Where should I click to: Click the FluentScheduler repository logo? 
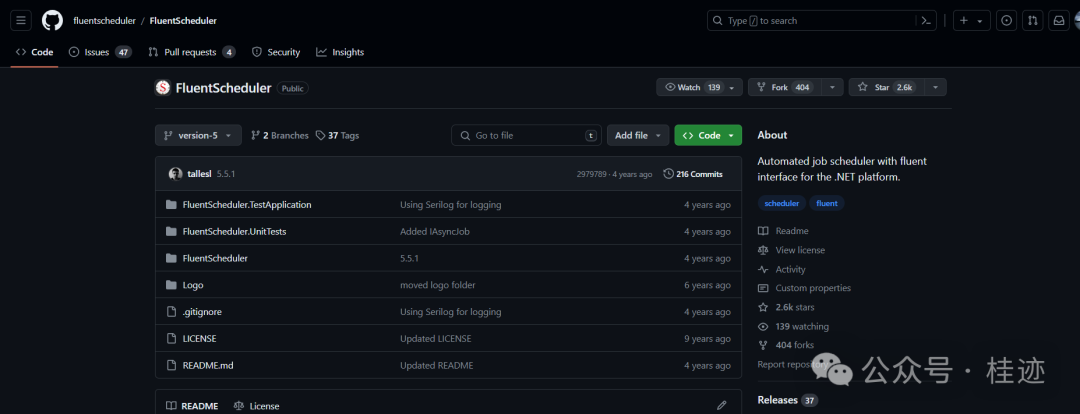163,88
